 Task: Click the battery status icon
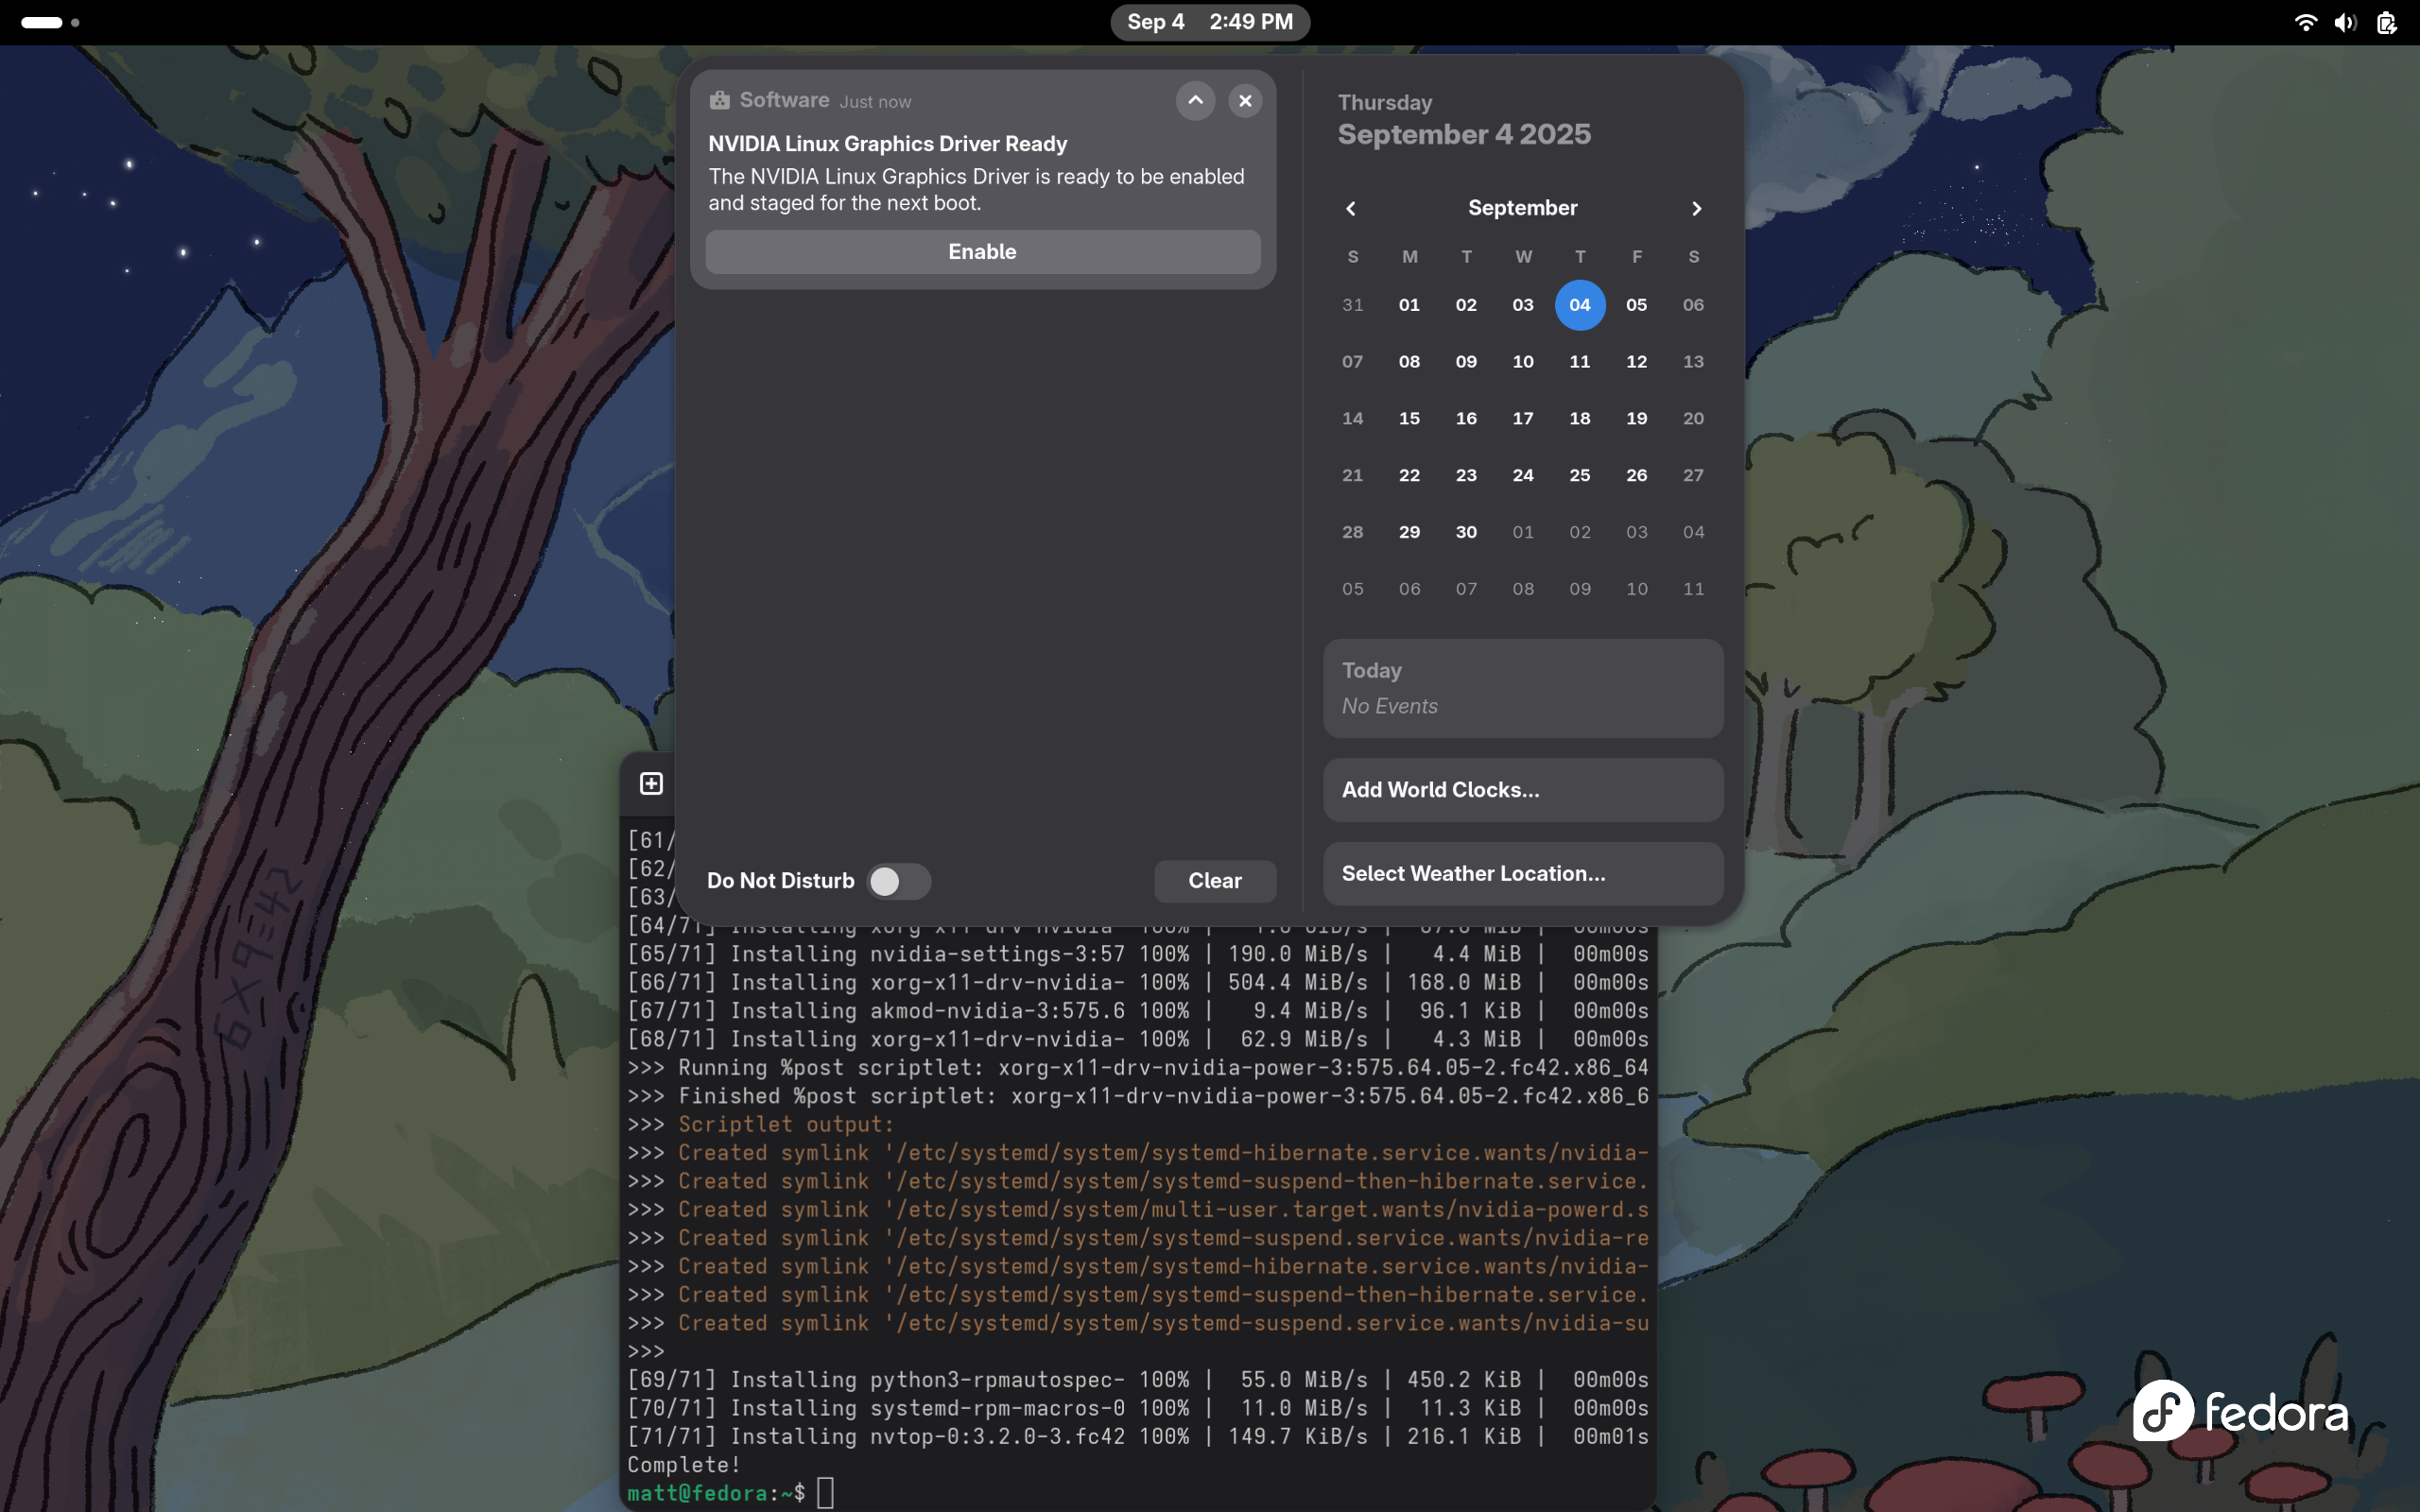point(2387,22)
